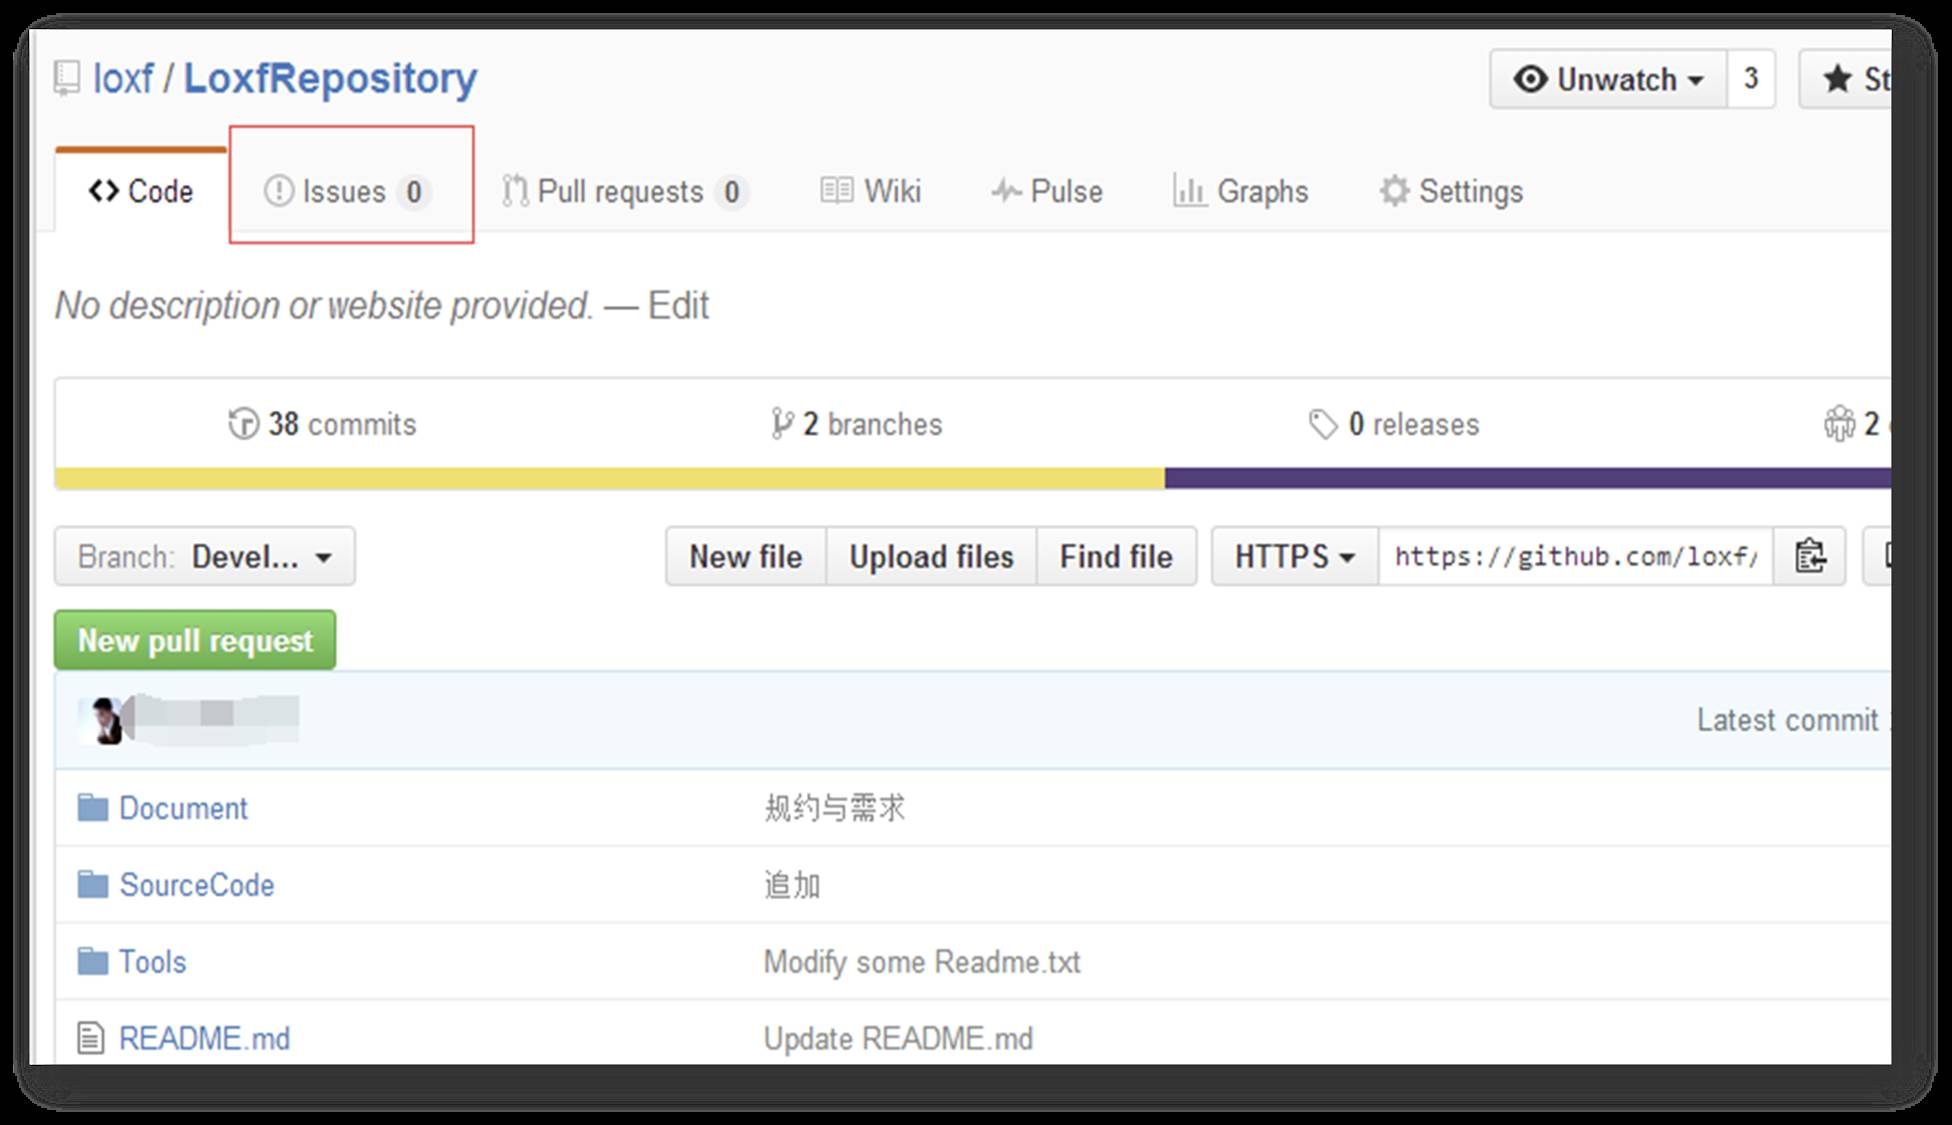
Task: Click commit message Update README.md
Action: point(898,1039)
